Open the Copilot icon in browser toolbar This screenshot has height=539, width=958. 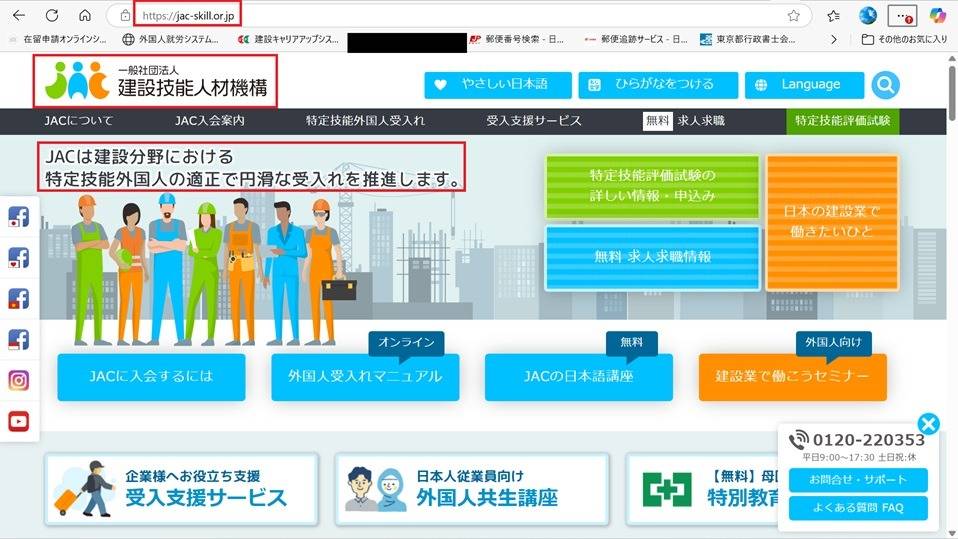(937, 16)
